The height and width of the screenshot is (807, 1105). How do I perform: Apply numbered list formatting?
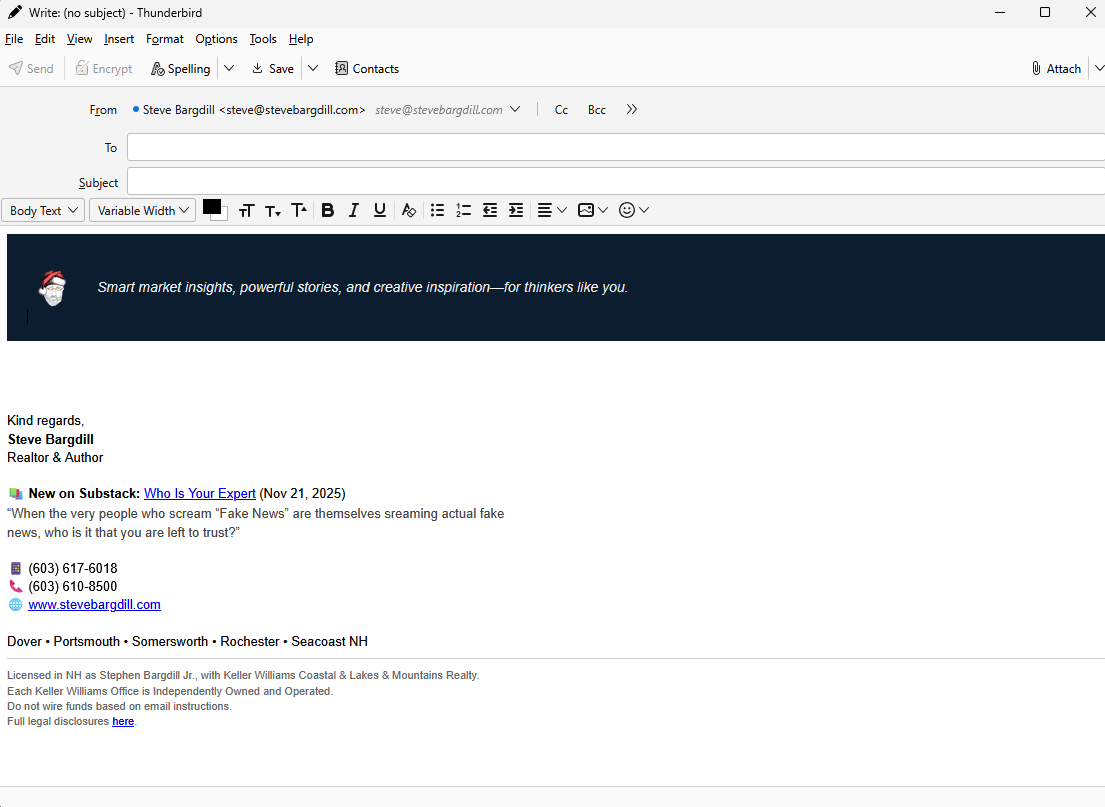coord(463,210)
